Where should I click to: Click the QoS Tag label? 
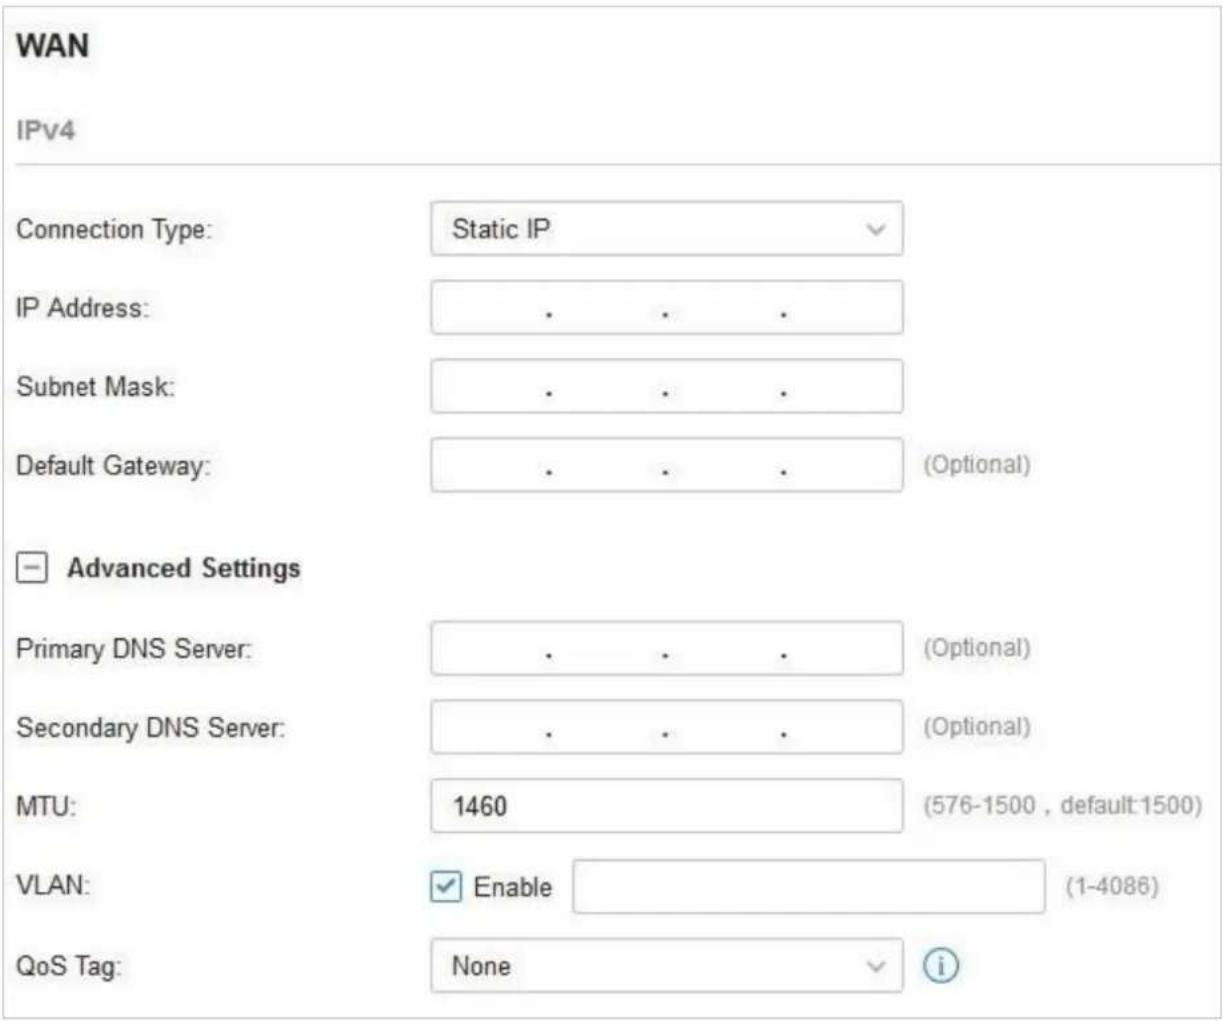68,967
